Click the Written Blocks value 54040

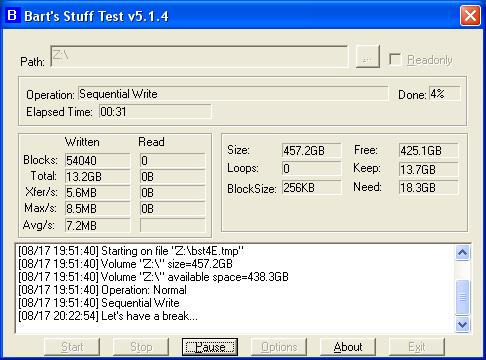click(x=97, y=160)
